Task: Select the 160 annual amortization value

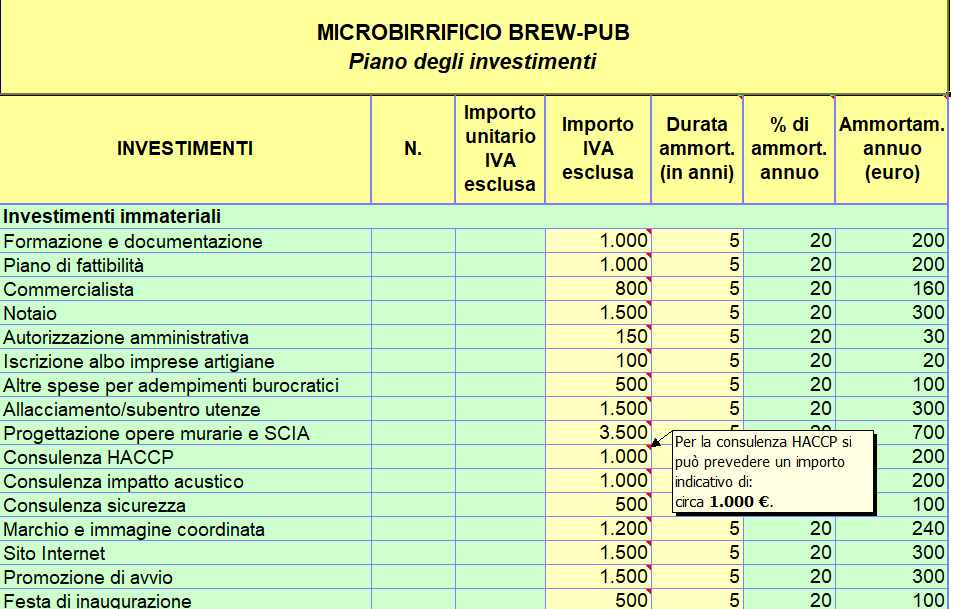Action: point(892,289)
